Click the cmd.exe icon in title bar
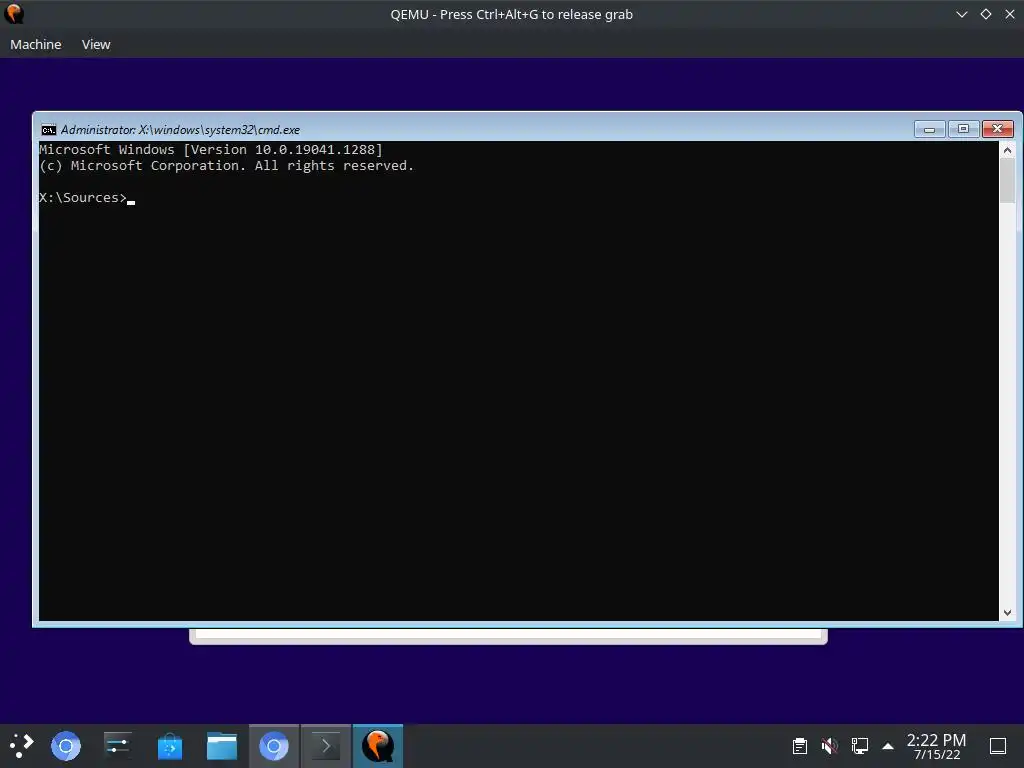 coord(48,129)
